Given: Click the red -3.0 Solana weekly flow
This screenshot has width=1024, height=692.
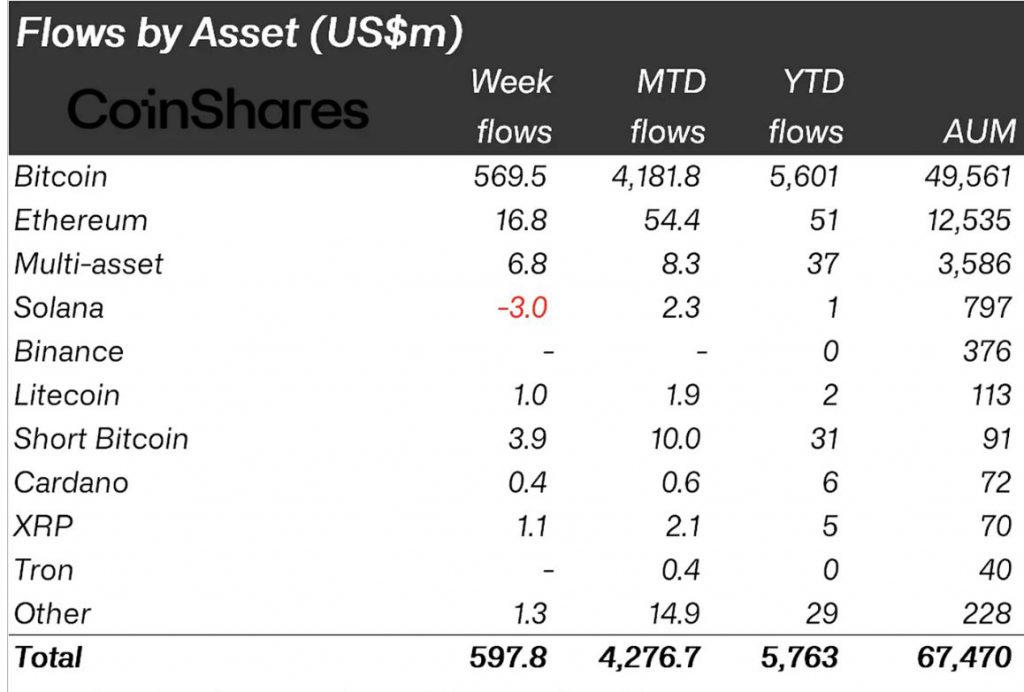Looking at the screenshot, I should (522, 307).
